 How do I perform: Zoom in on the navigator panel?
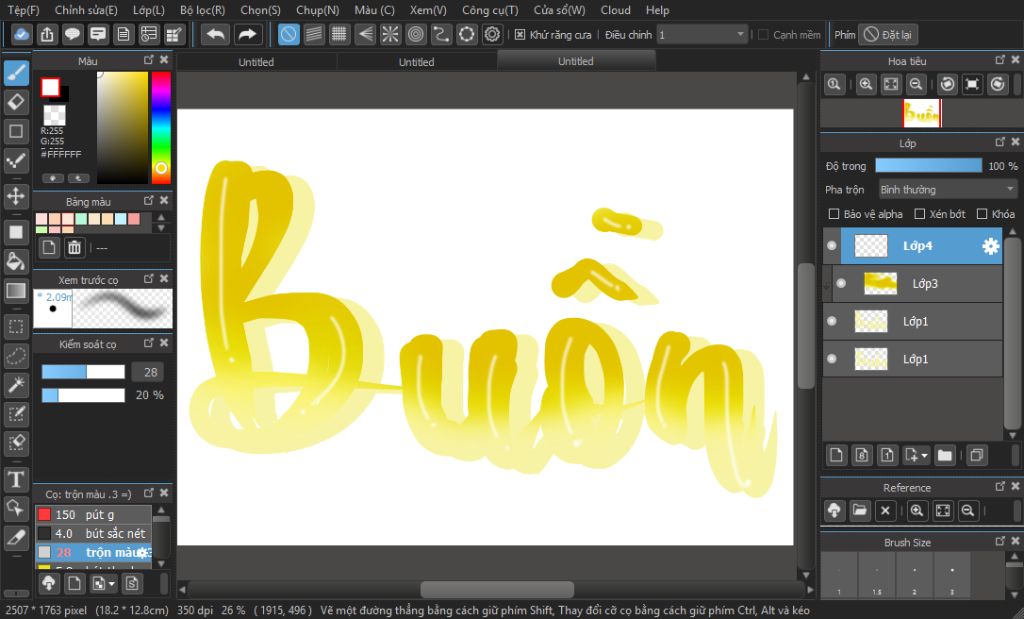[x=866, y=84]
